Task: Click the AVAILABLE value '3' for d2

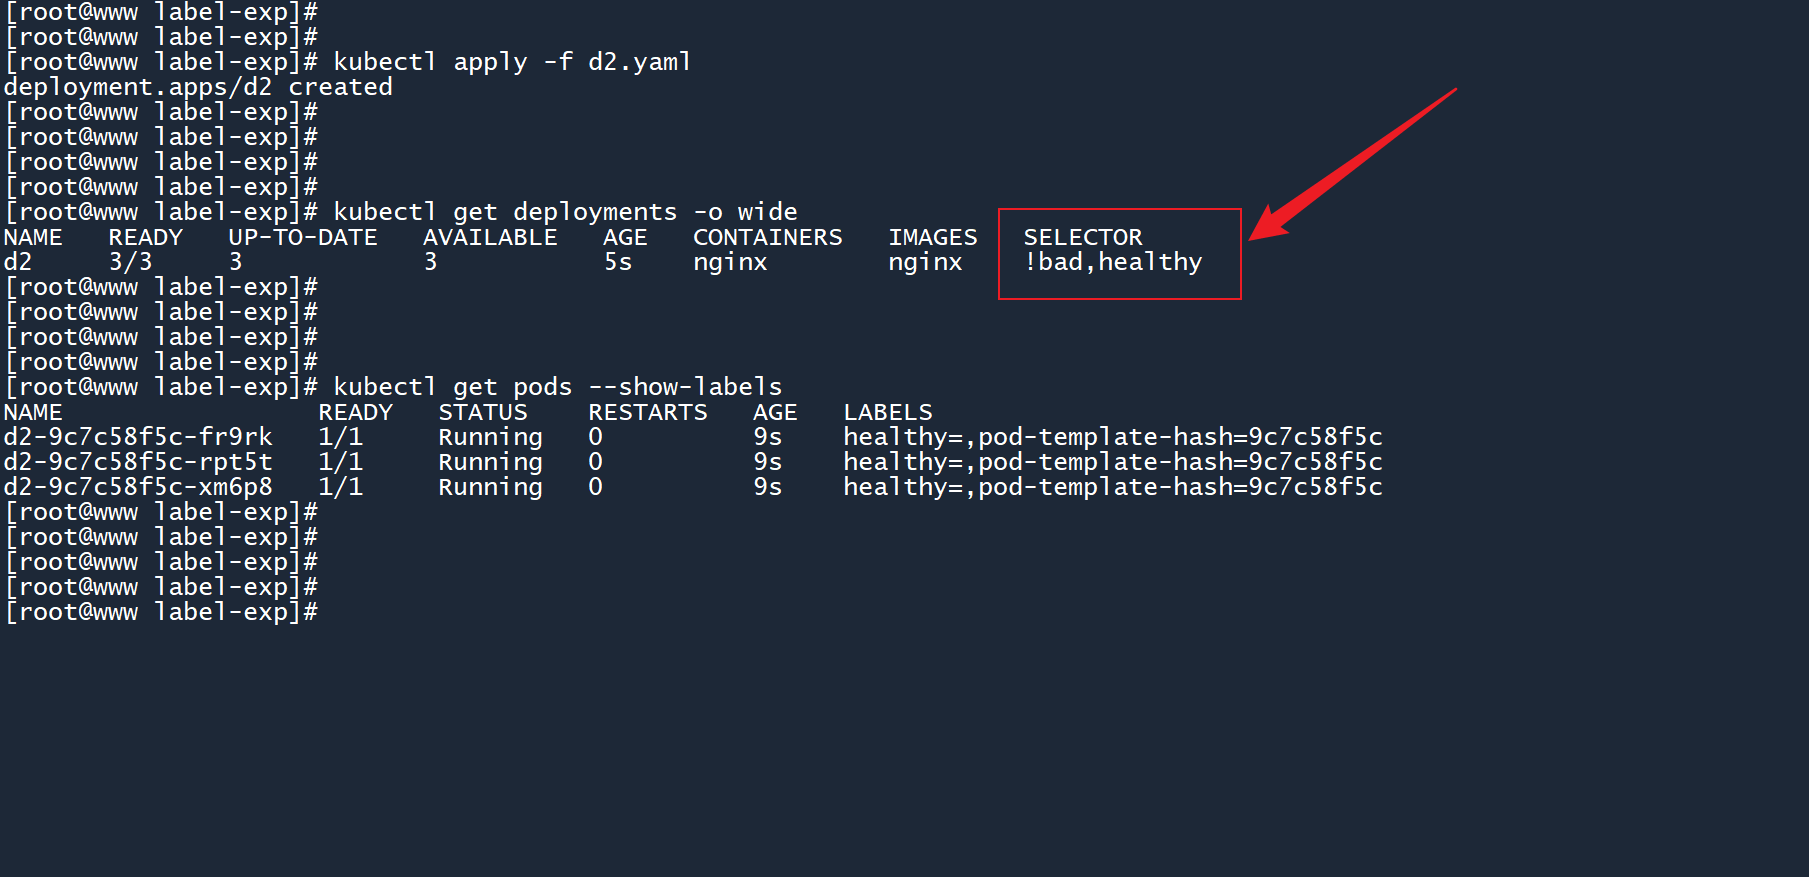Action: [x=431, y=262]
